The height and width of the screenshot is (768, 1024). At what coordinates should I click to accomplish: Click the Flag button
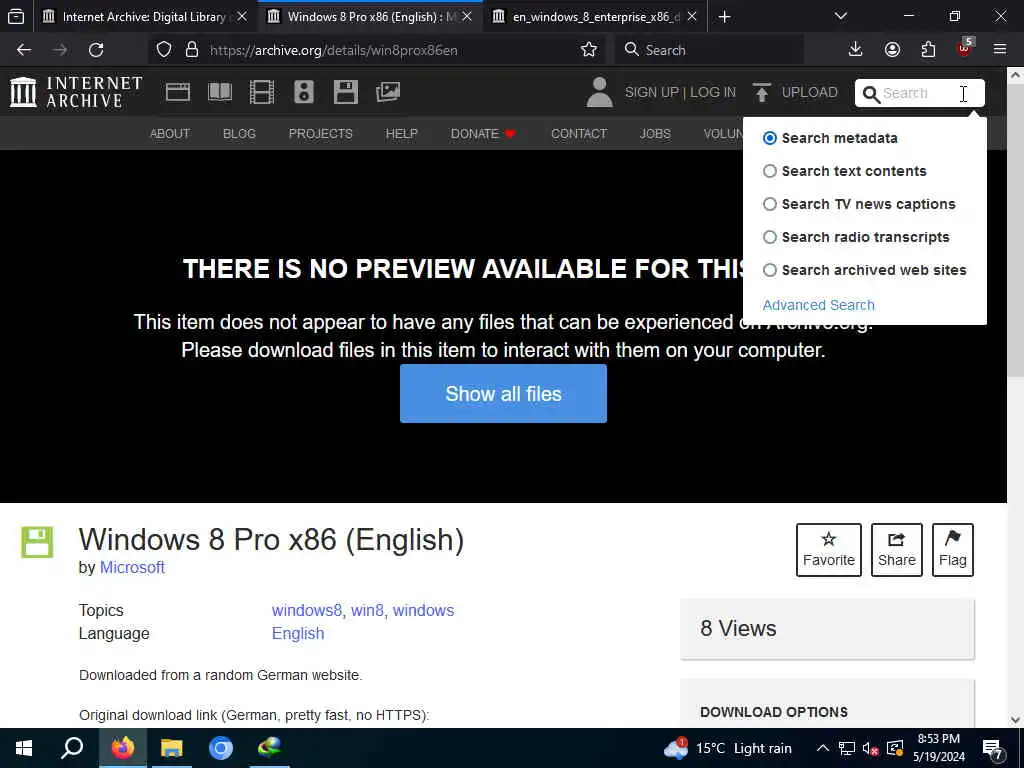pos(953,550)
